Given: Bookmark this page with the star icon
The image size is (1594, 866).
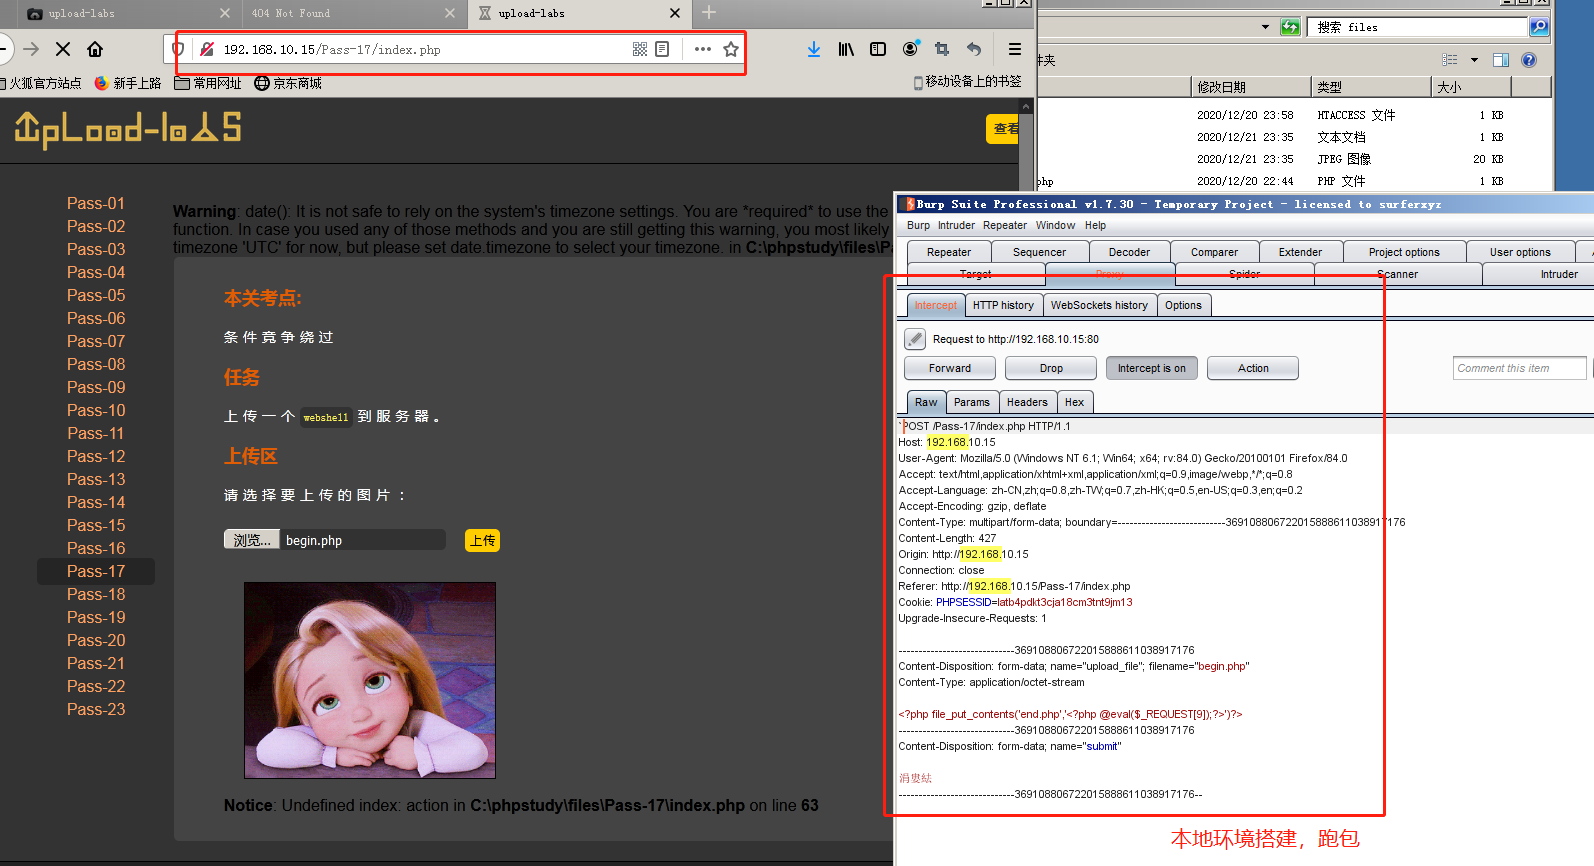Looking at the screenshot, I should [x=731, y=49].
